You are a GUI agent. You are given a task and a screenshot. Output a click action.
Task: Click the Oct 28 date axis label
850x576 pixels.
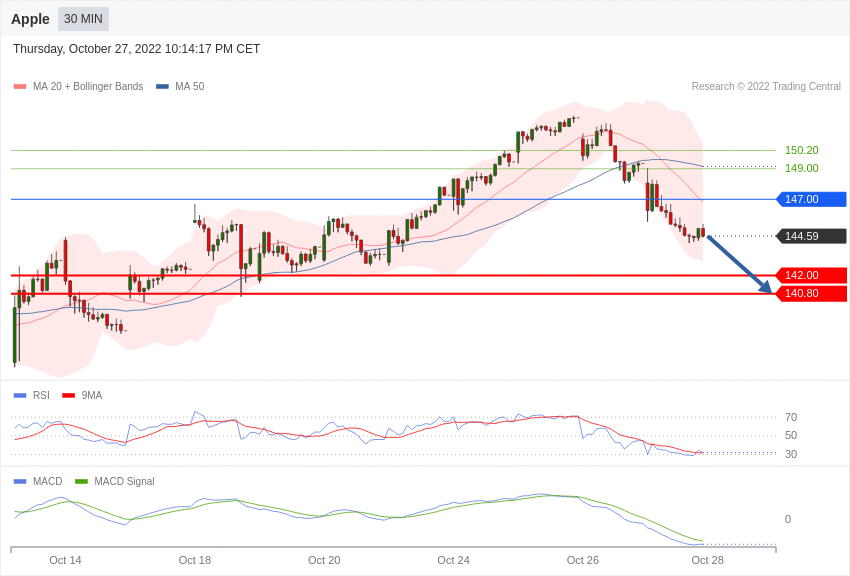click(707, 560)
